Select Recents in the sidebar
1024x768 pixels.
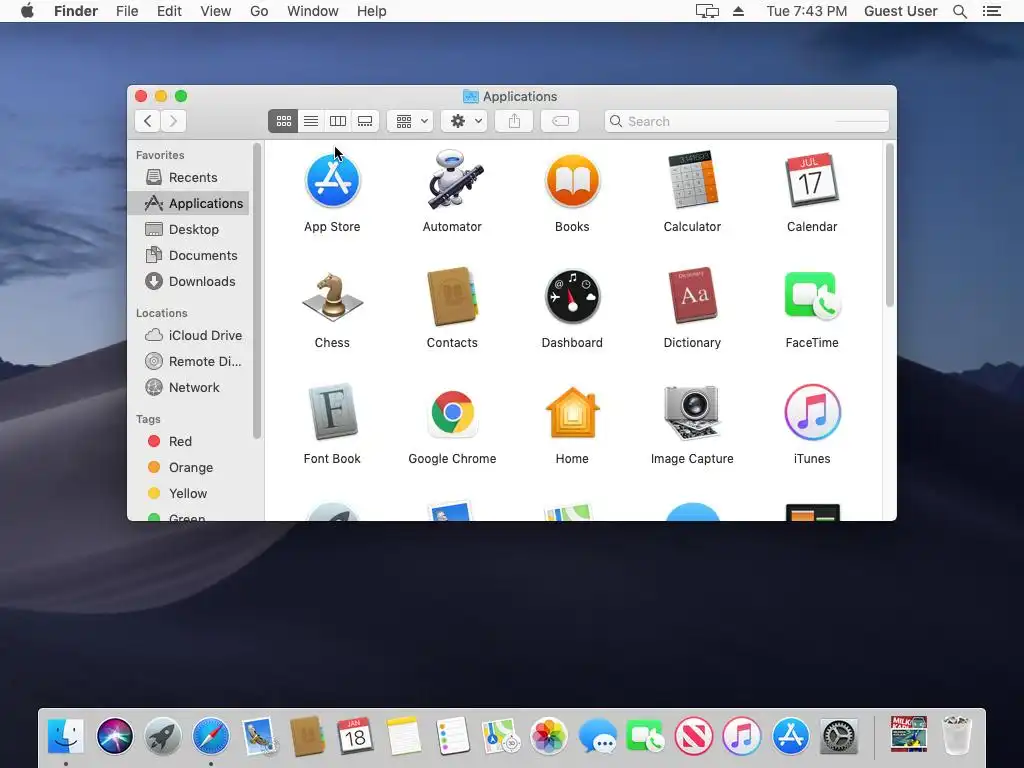coord(188,178)
